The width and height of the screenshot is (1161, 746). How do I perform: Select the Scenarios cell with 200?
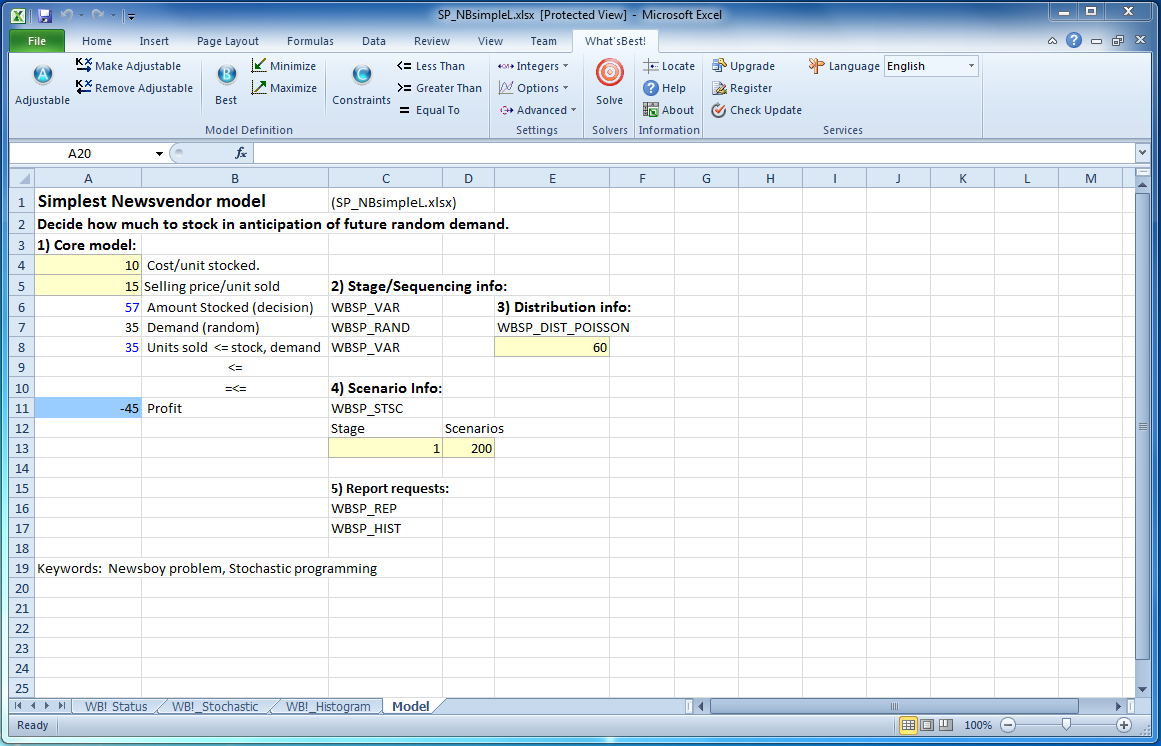[x=469, y=448]
